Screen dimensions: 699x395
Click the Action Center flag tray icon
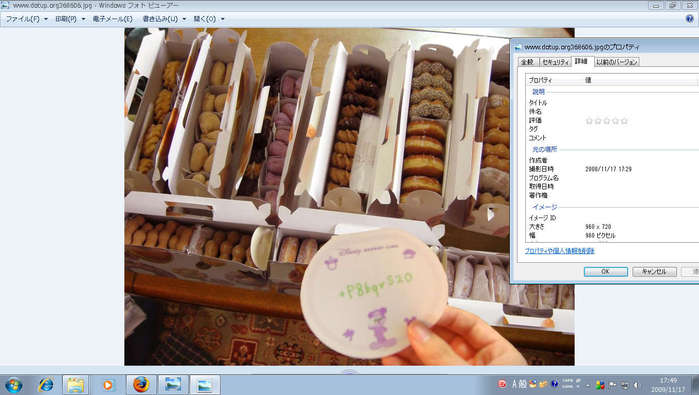coord(613,384)
